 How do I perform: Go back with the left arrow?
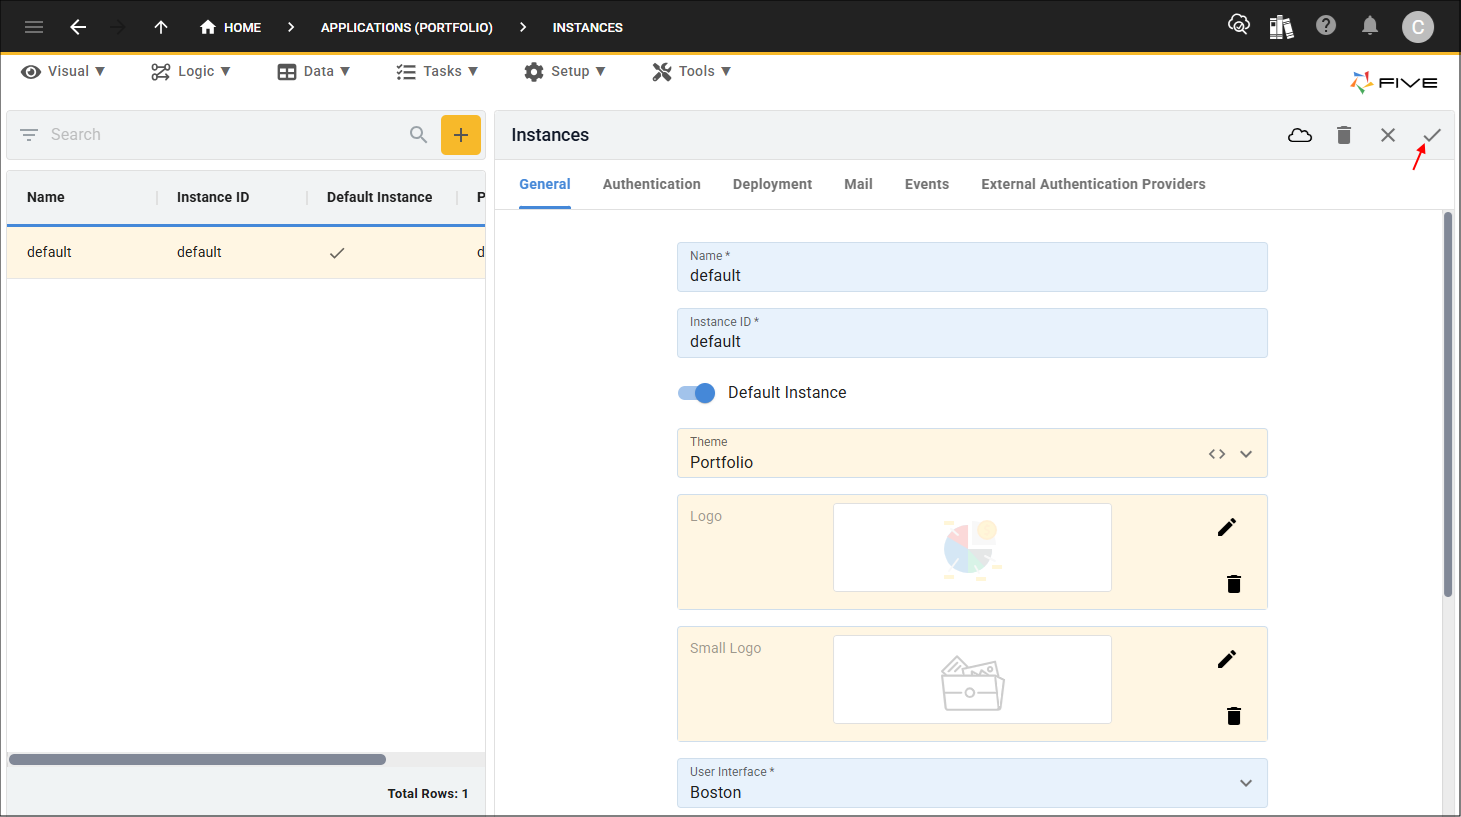pyautogui.click(x=78, y=27)
